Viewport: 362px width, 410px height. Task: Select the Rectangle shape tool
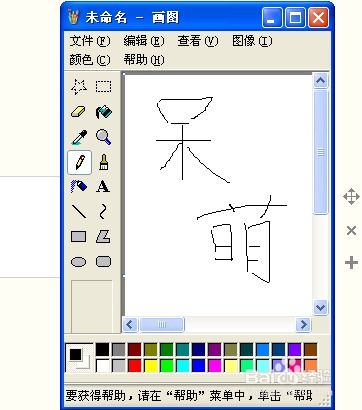(x=79, y=237)
